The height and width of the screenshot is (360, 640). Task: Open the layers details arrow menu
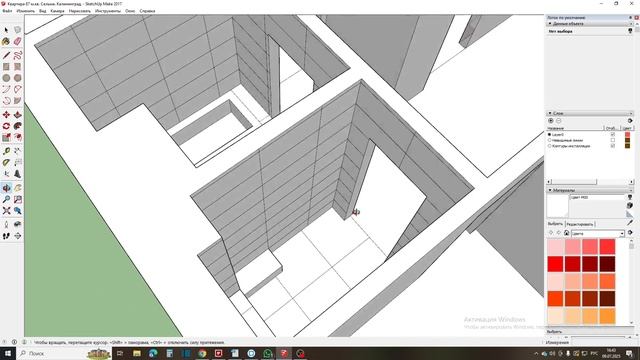pyautogui.click(x=630, y=121)
